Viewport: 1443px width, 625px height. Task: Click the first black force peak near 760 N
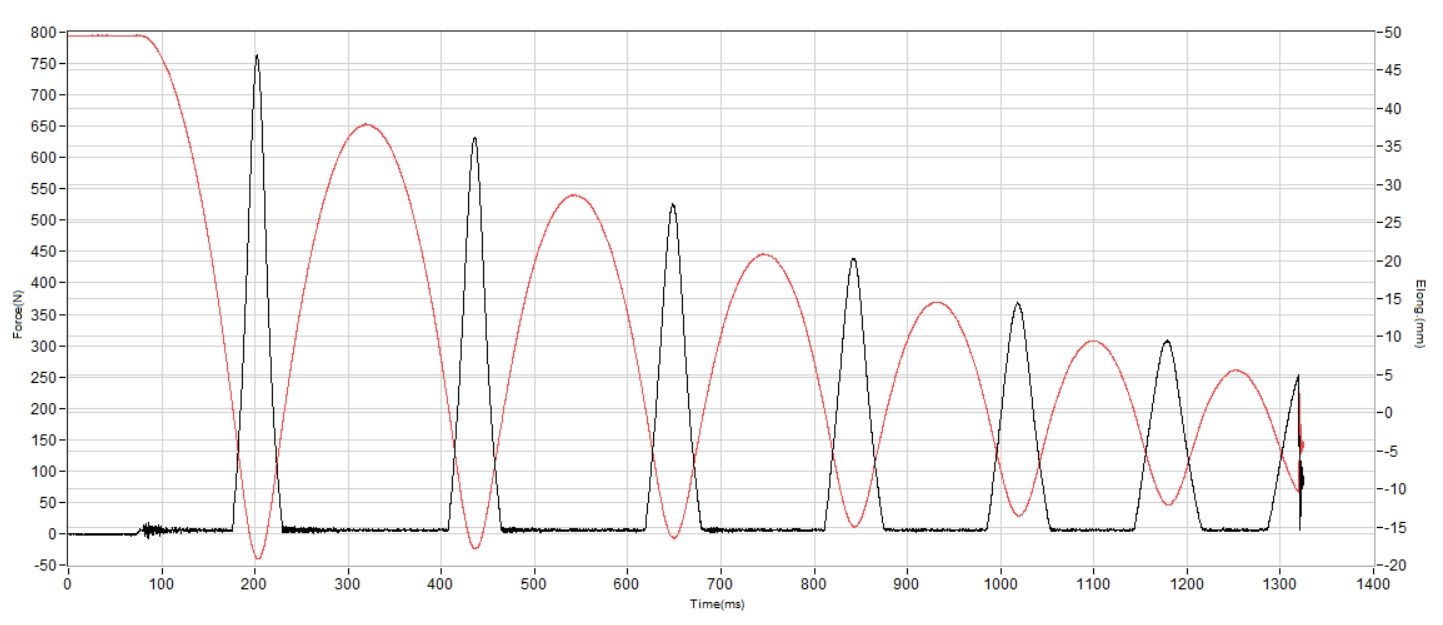point(257,56)
